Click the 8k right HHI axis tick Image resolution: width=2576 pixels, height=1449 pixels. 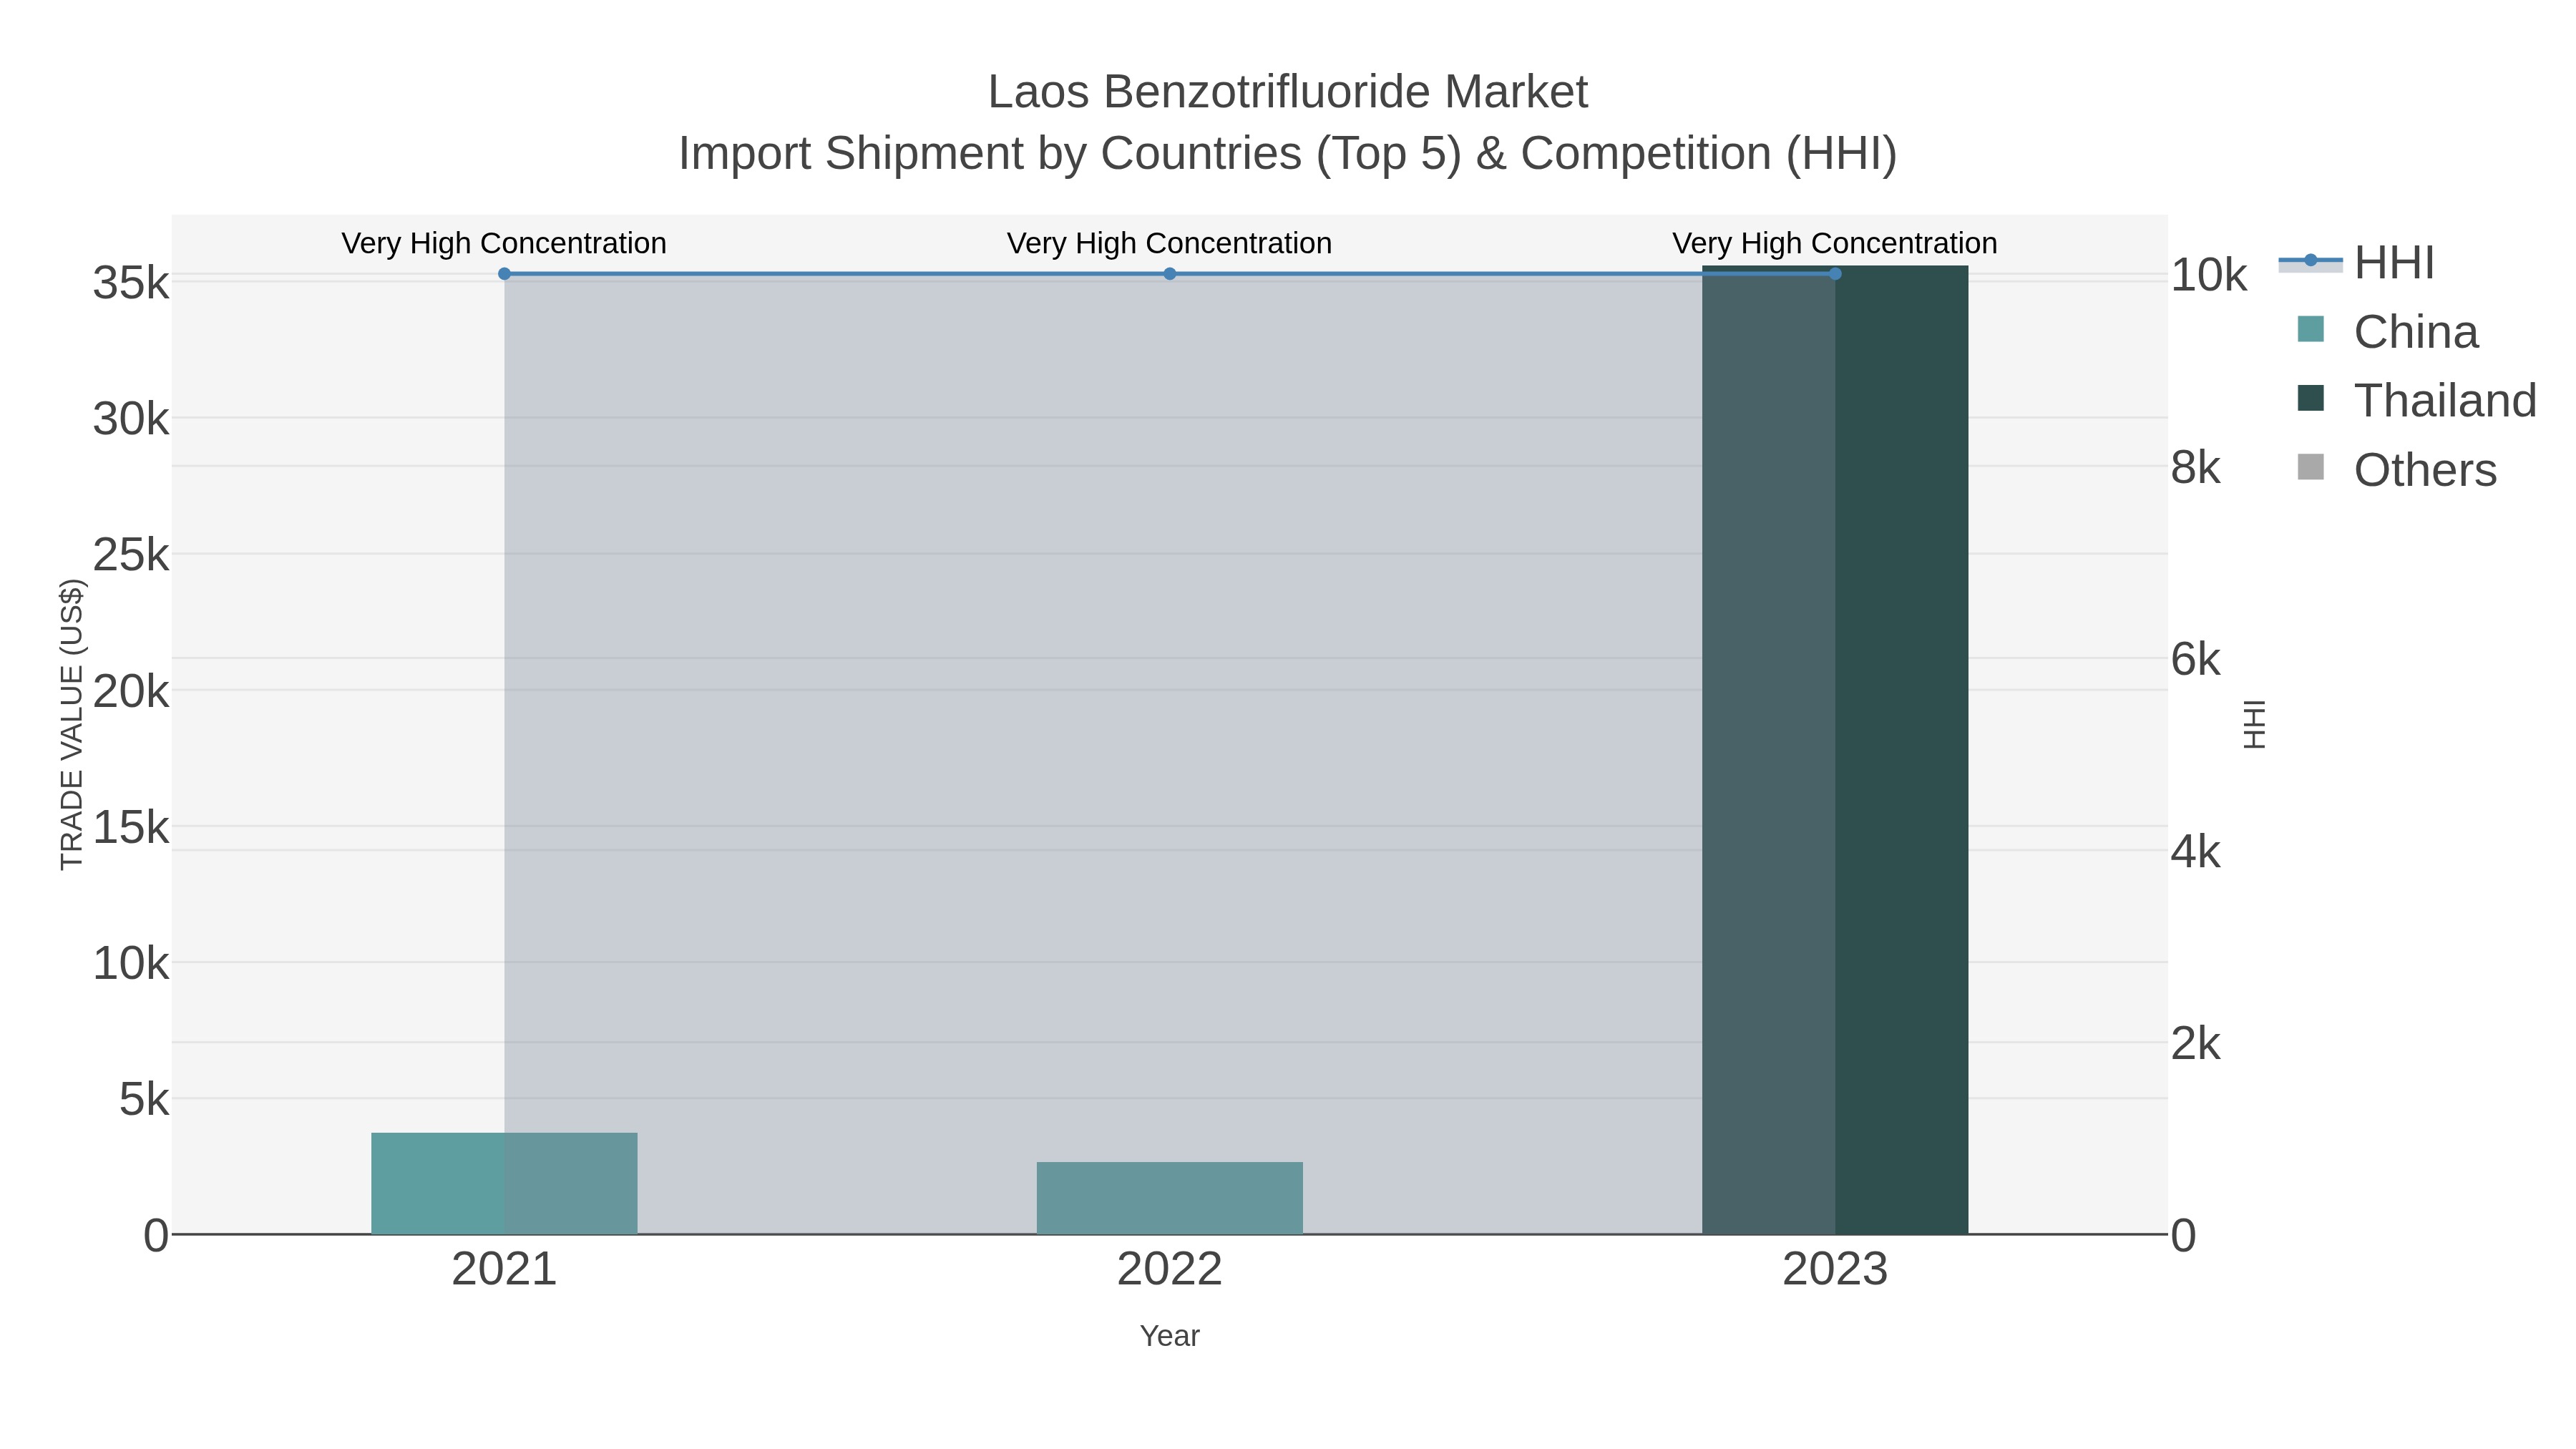2196,467
